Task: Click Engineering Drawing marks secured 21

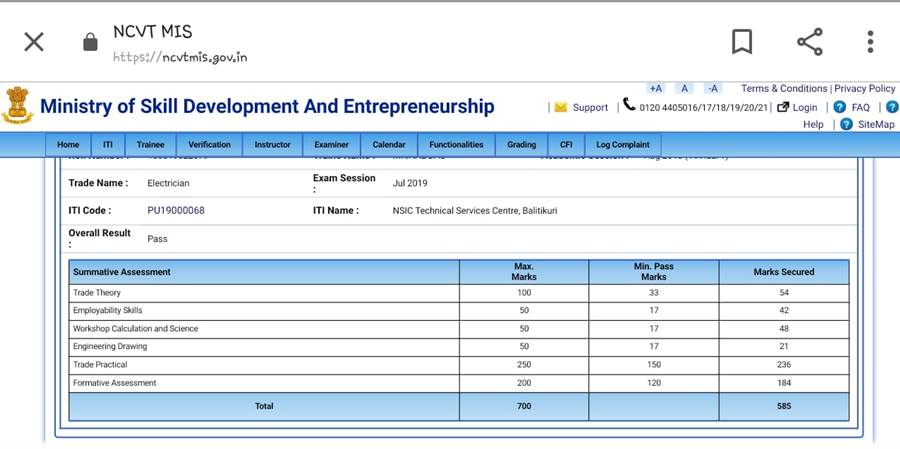Action: pyautogui.click(x=784, y=347)
